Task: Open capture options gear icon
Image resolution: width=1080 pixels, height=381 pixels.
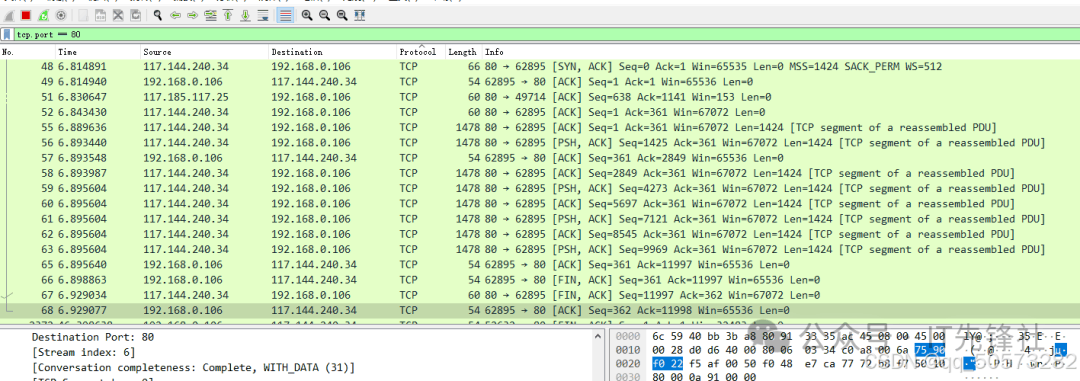Action: [x=61, y=15]
